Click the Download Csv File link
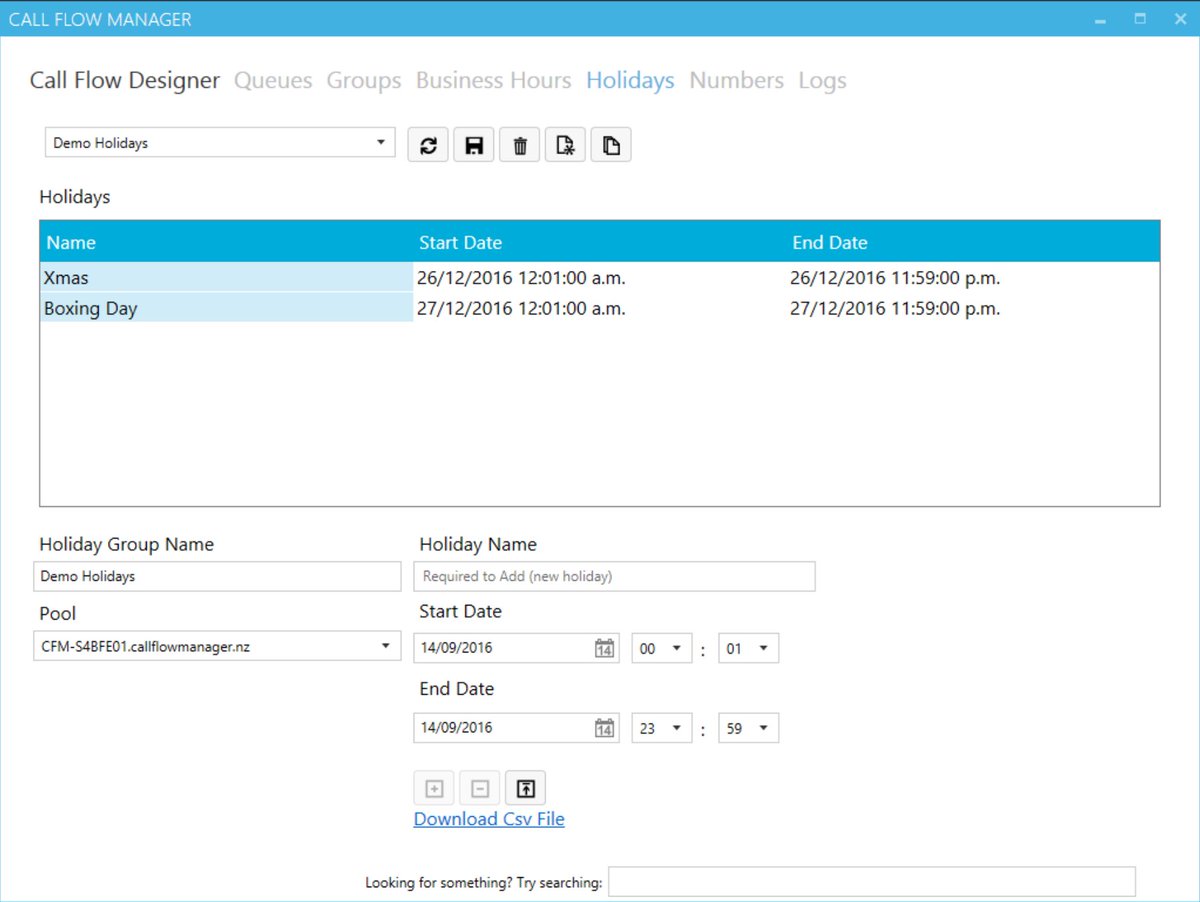1200x902 pixels. pyautogui.click(x=489, y=819)
